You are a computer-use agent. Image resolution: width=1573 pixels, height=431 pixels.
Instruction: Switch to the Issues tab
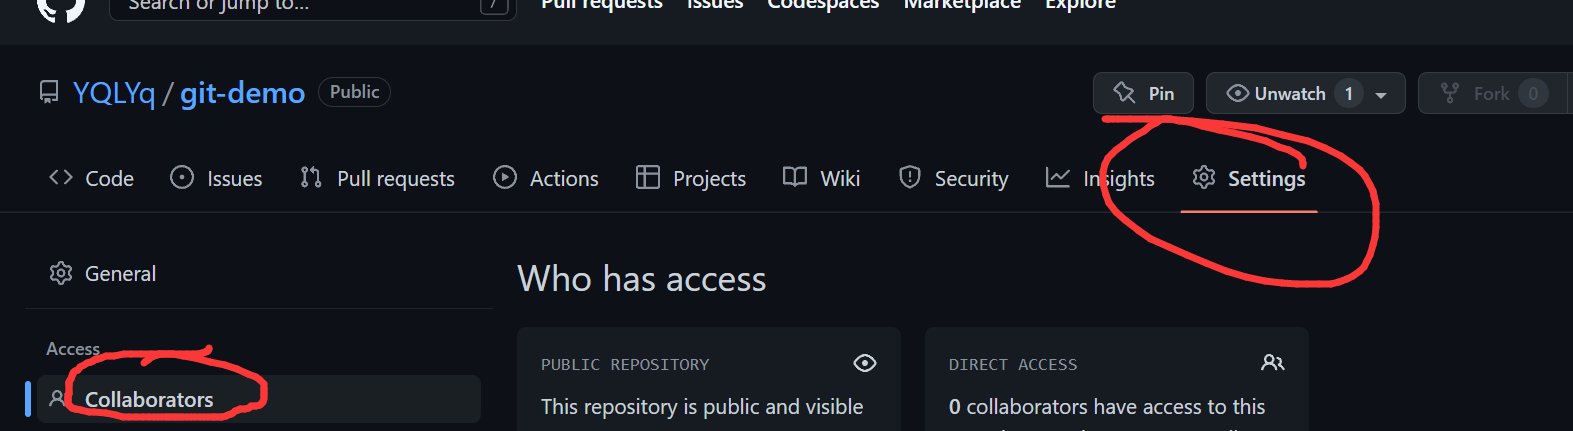[x=217, y=178]
